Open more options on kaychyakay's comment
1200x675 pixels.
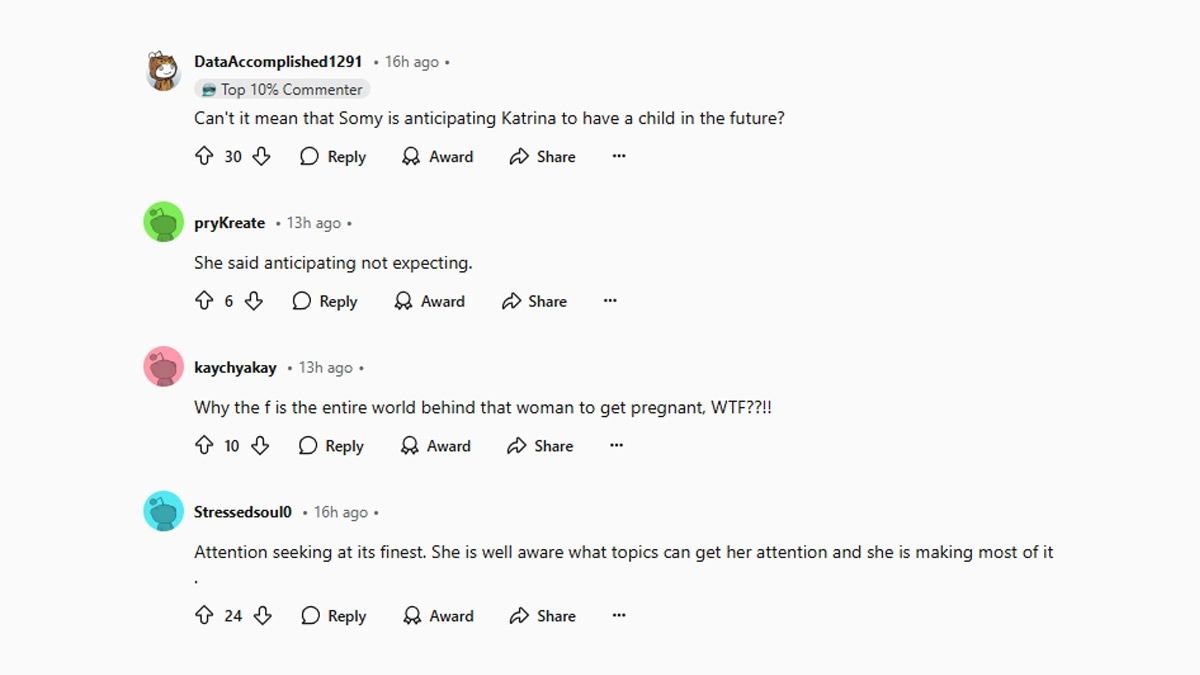tap(616, 446)
